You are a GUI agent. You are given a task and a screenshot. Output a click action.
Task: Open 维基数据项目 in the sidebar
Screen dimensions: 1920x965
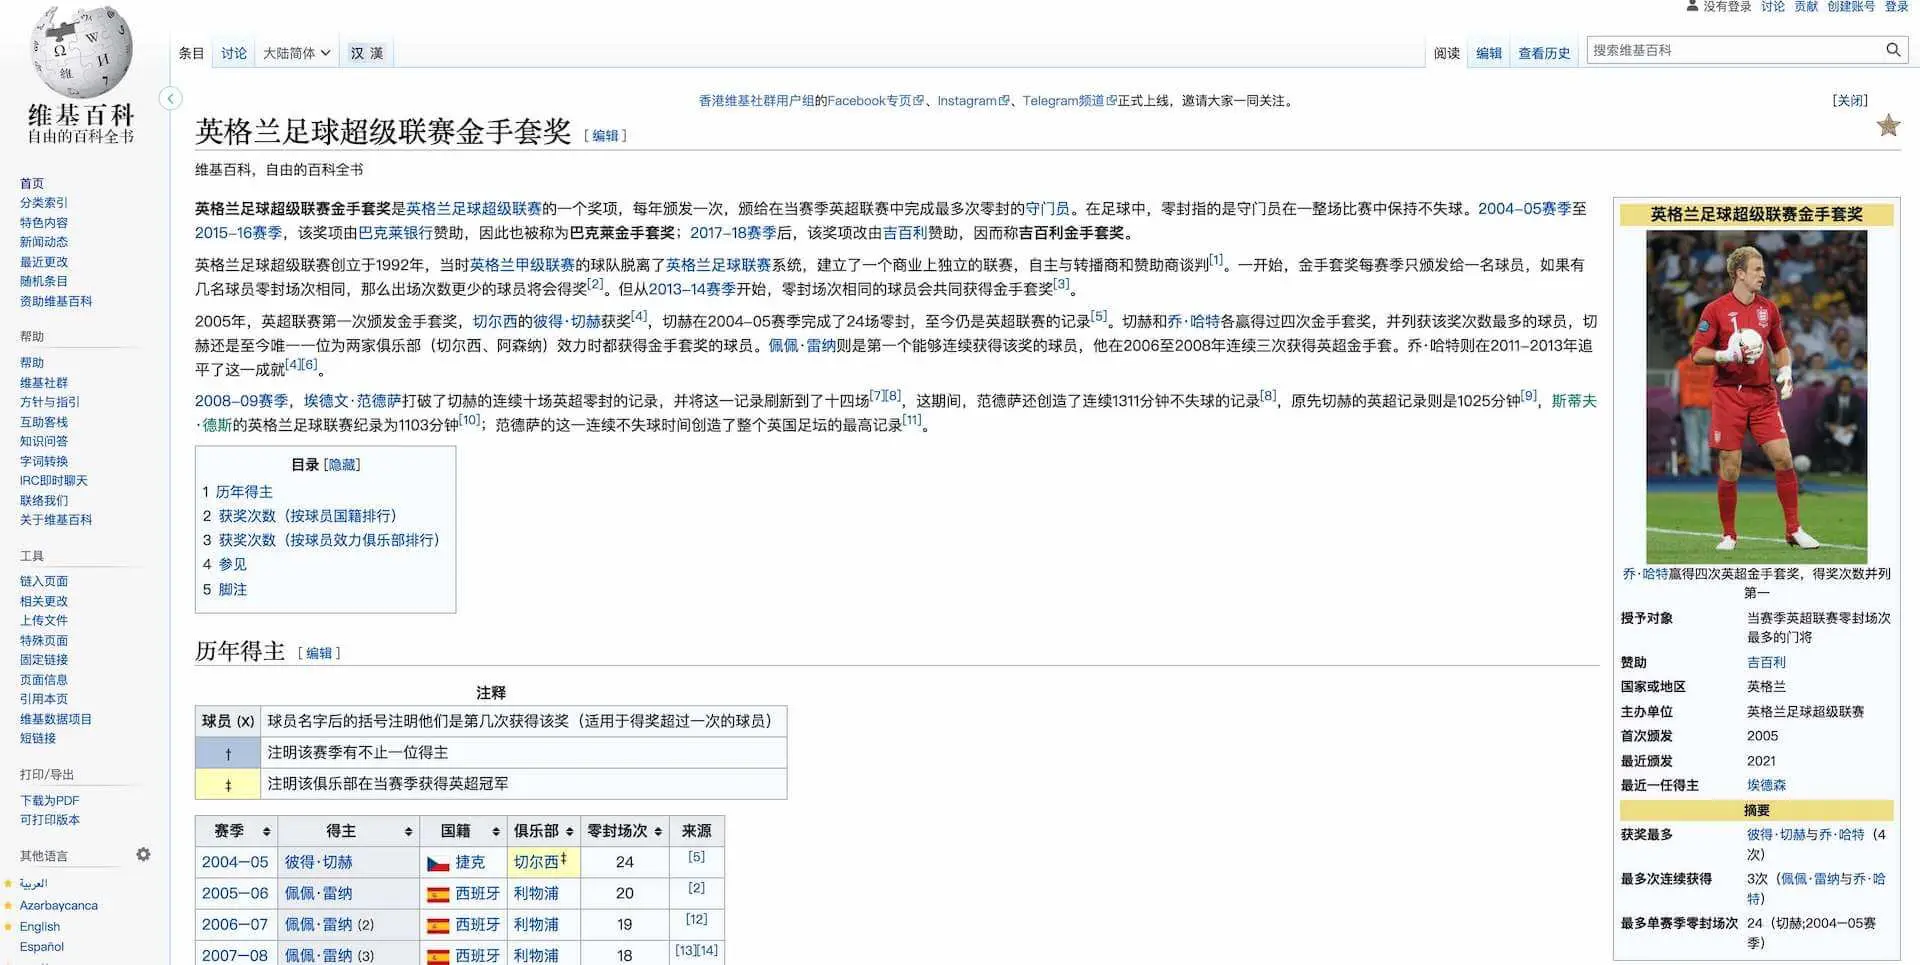(55, 719)
